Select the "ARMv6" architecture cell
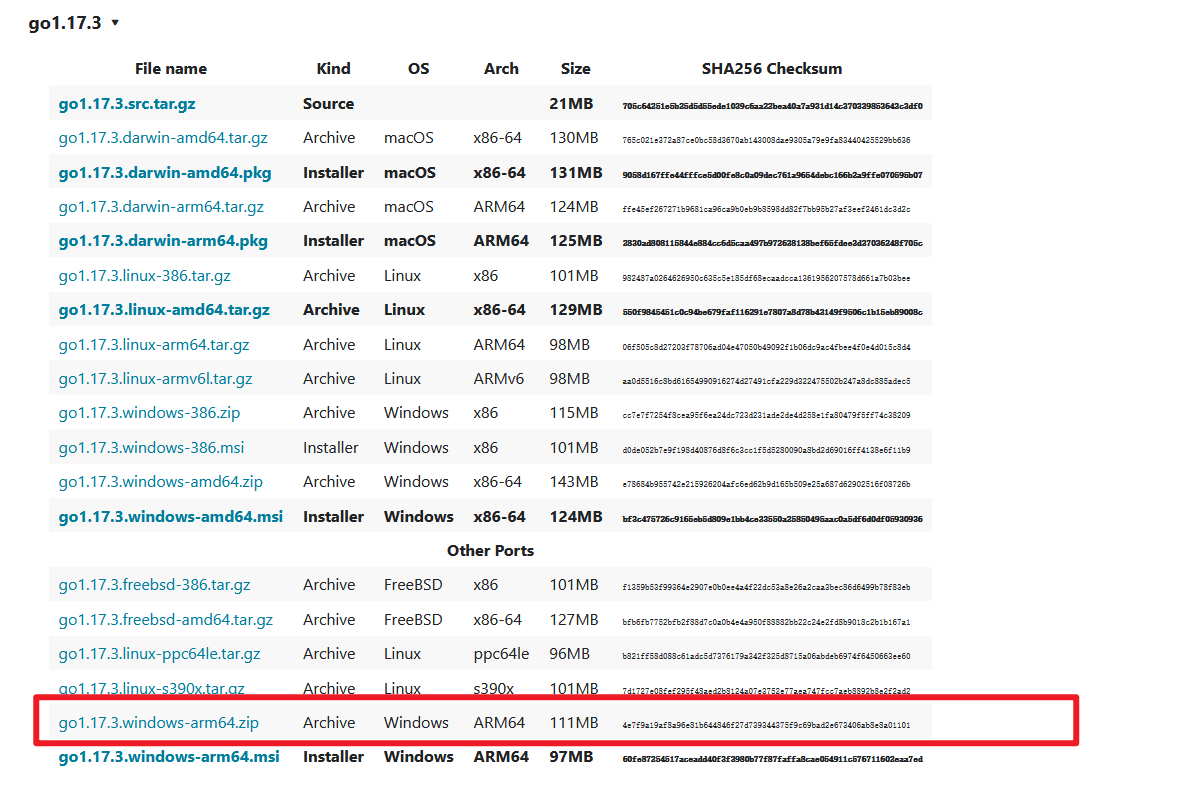 click(499, 379)
